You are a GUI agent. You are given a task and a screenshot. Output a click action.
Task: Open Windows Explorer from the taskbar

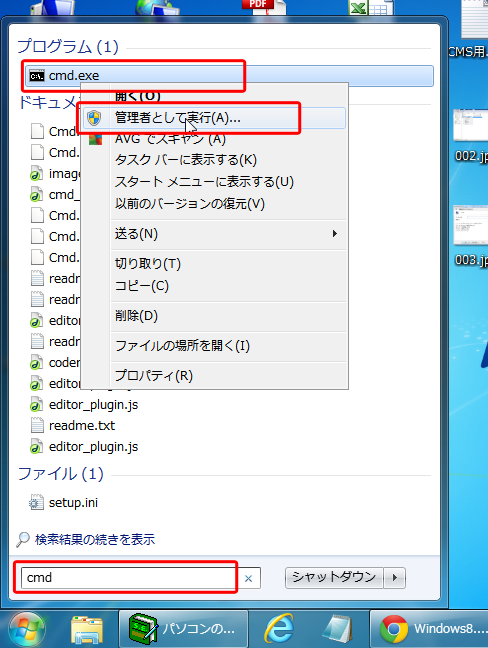(x=87, y=629)
